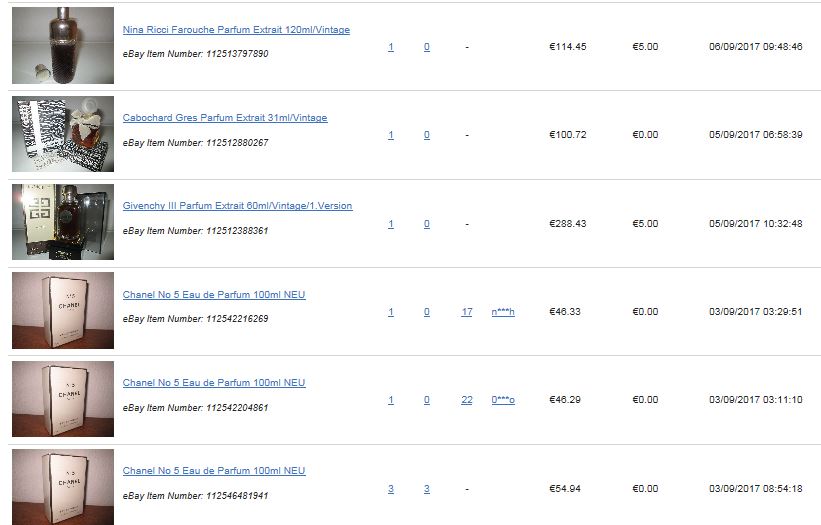Click the Givenchy III box thumbnail

coord(63,221)
